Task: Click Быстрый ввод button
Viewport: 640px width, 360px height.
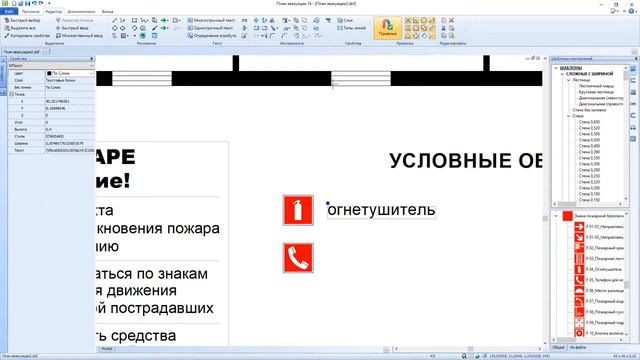Action: click(x=72, y=28)
